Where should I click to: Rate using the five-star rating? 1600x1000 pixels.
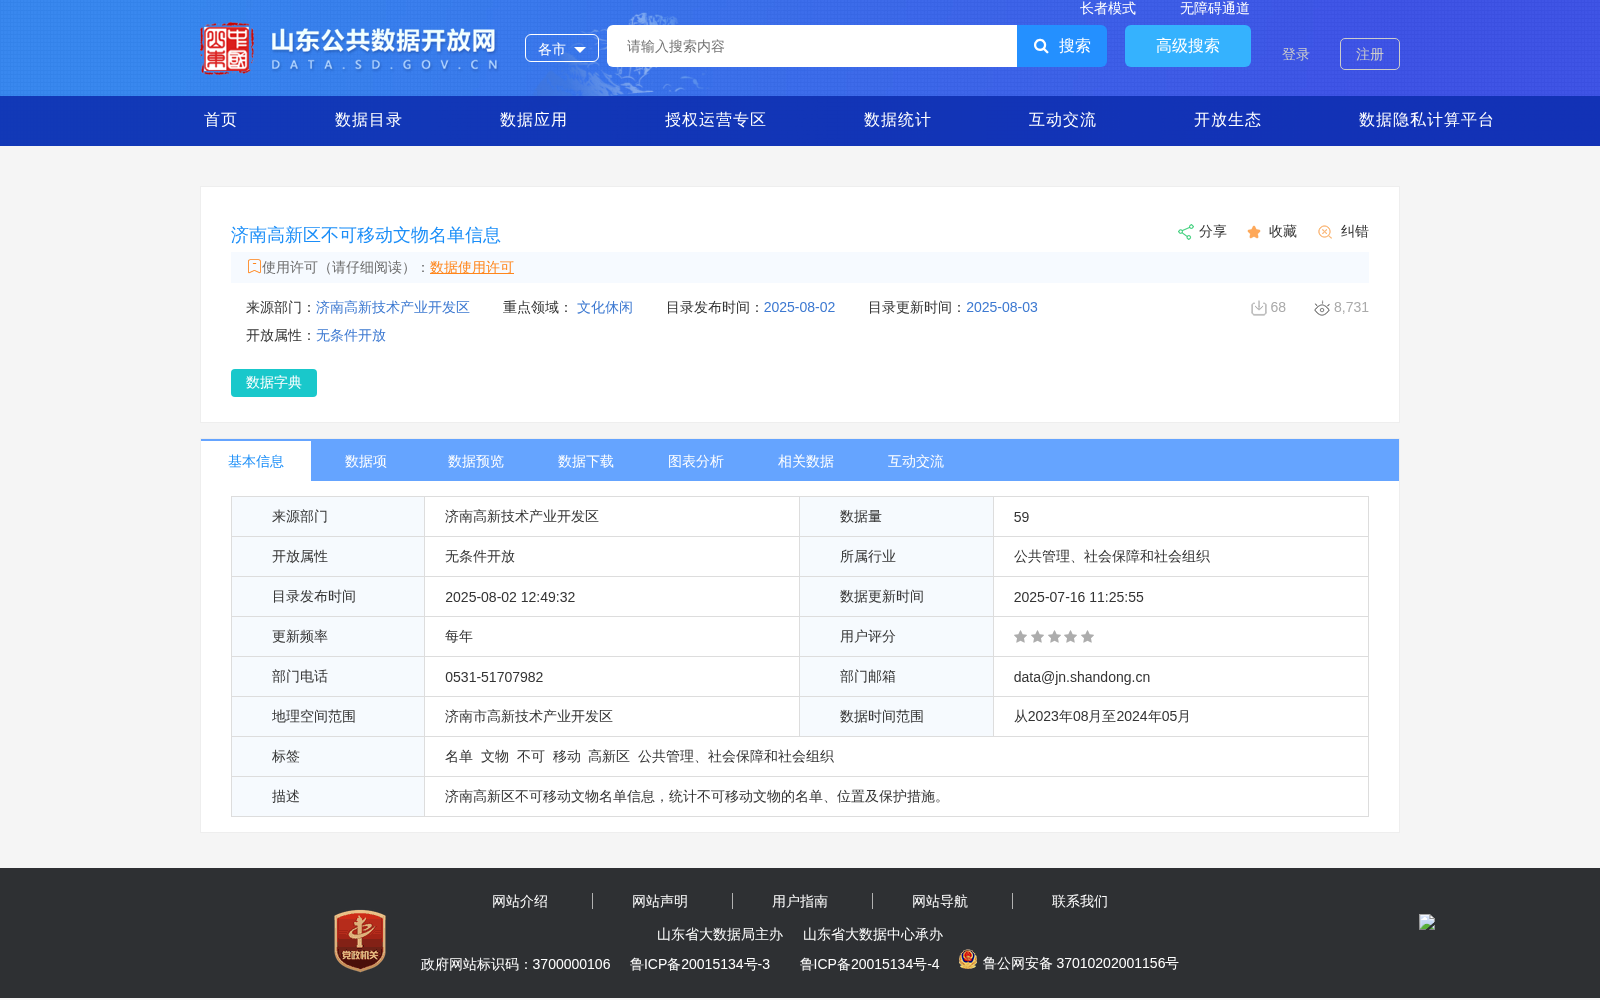tap(1054, 637)
